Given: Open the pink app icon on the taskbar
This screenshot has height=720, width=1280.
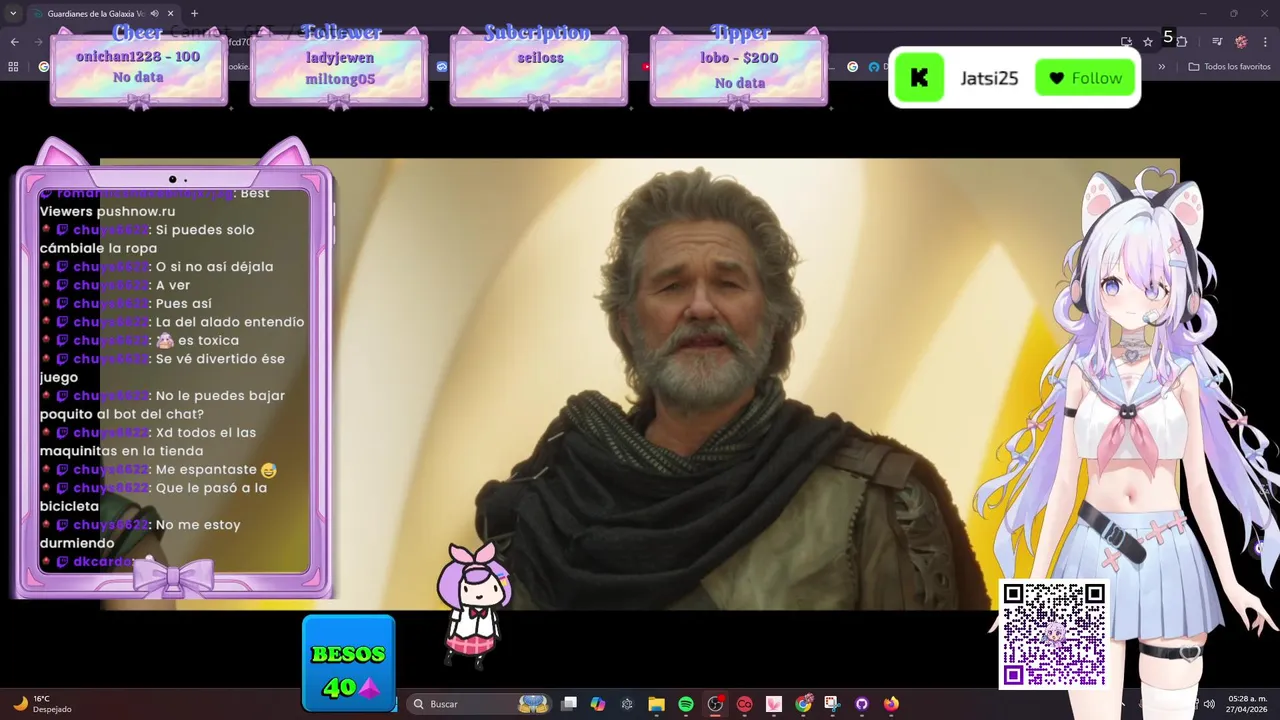Looking at the screenshot, I should point(774,704).
